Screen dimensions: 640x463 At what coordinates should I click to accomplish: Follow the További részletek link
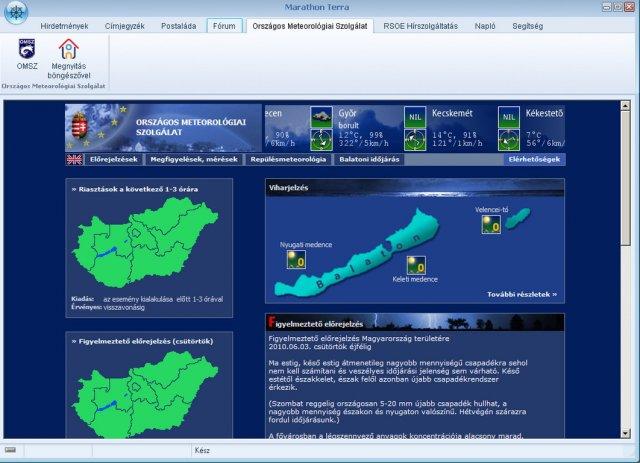tap(522, 295)
